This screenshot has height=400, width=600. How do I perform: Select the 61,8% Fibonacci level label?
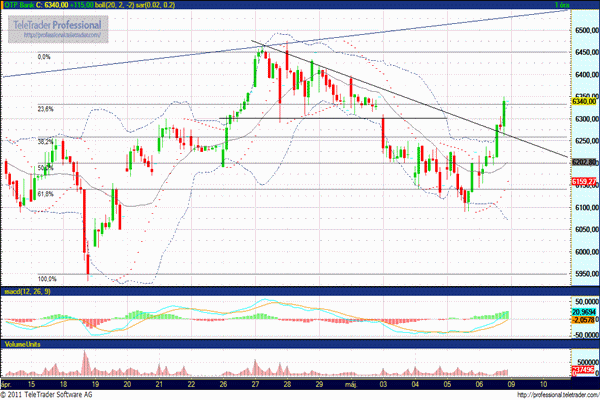(45, 194)
